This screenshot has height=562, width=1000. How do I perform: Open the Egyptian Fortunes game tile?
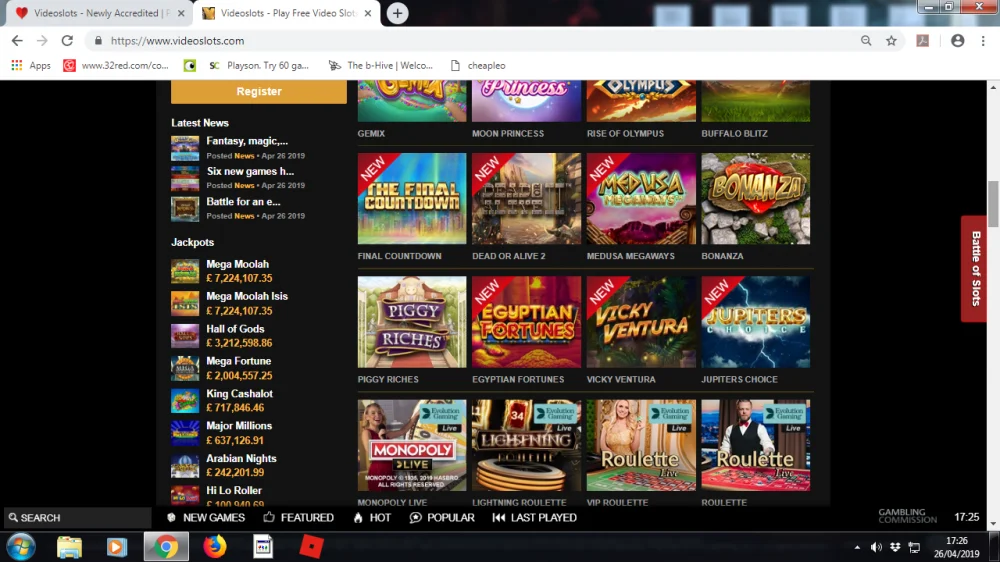point(527,322)
